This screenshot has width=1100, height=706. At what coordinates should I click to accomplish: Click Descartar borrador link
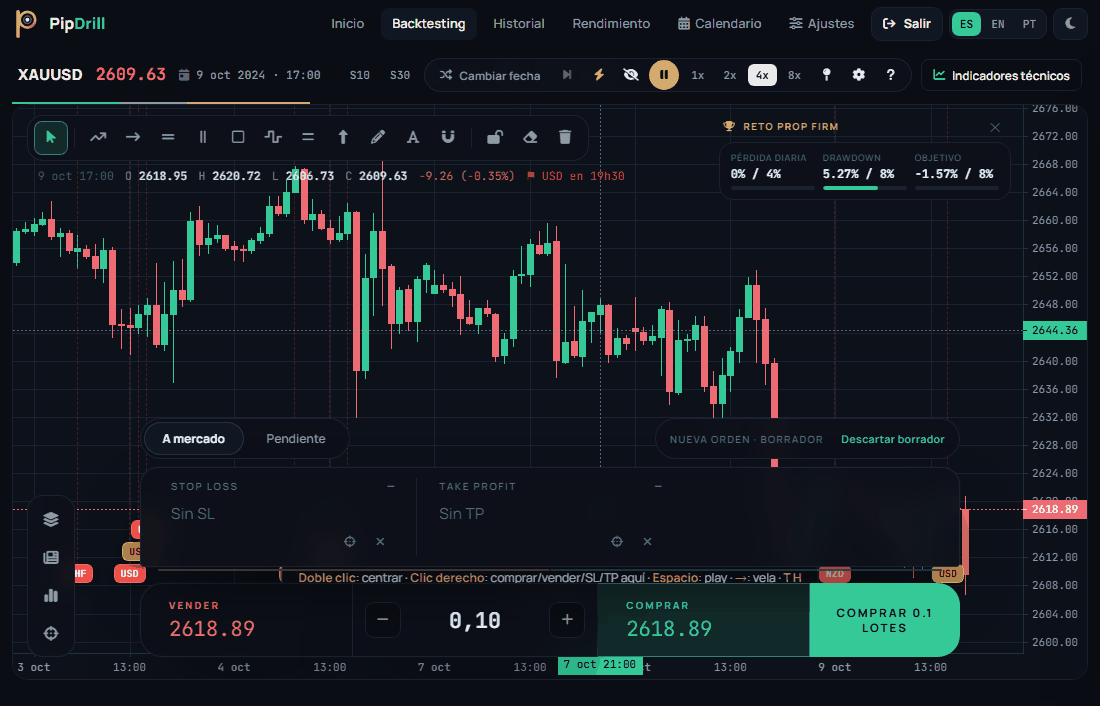pyautogui.click(x=892, y=439)
